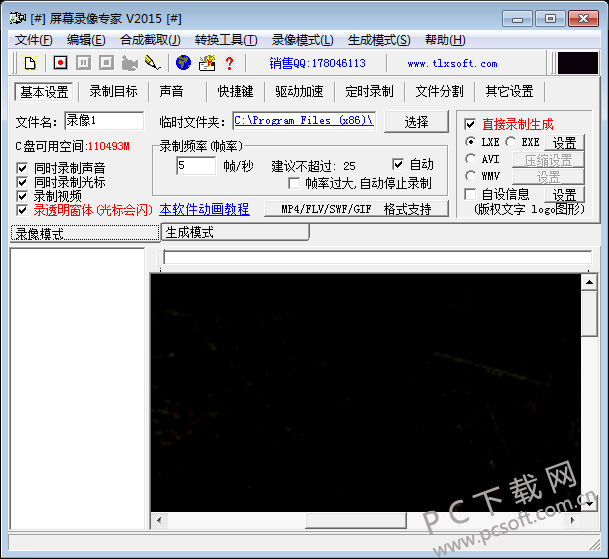Viewport: 609px width, 559px height.
Task: Open the 转换工具(T) menu
Action: [x=226, y=40]
